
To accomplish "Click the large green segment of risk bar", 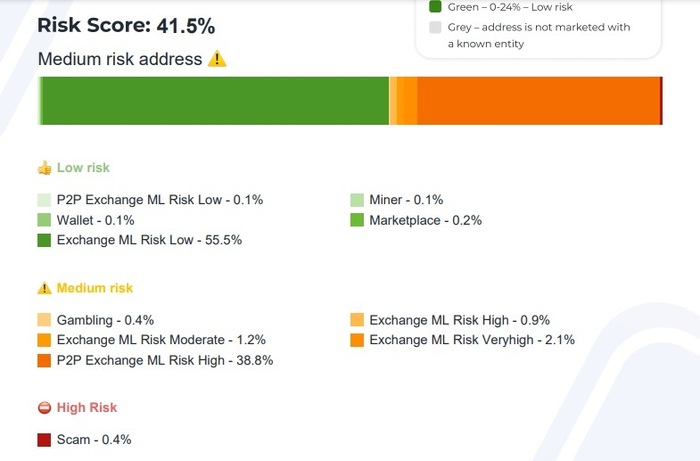I will (214, 101).
